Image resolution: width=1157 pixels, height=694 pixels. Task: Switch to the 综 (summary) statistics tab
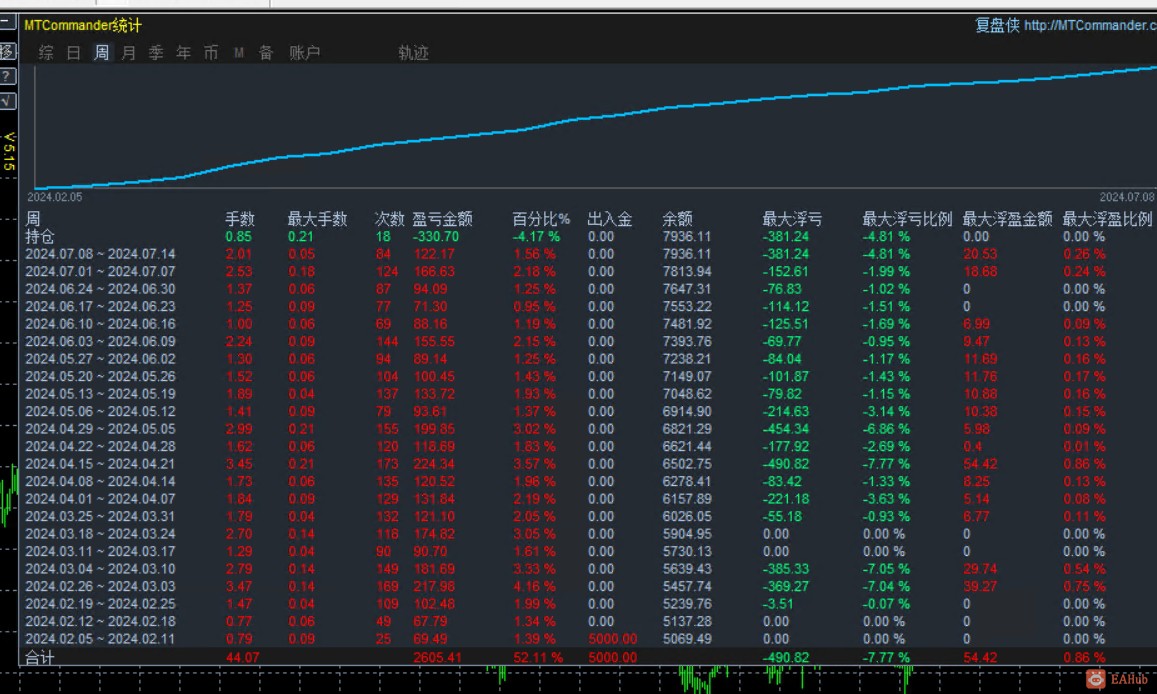pyautogui.click(x=46, y=53)
